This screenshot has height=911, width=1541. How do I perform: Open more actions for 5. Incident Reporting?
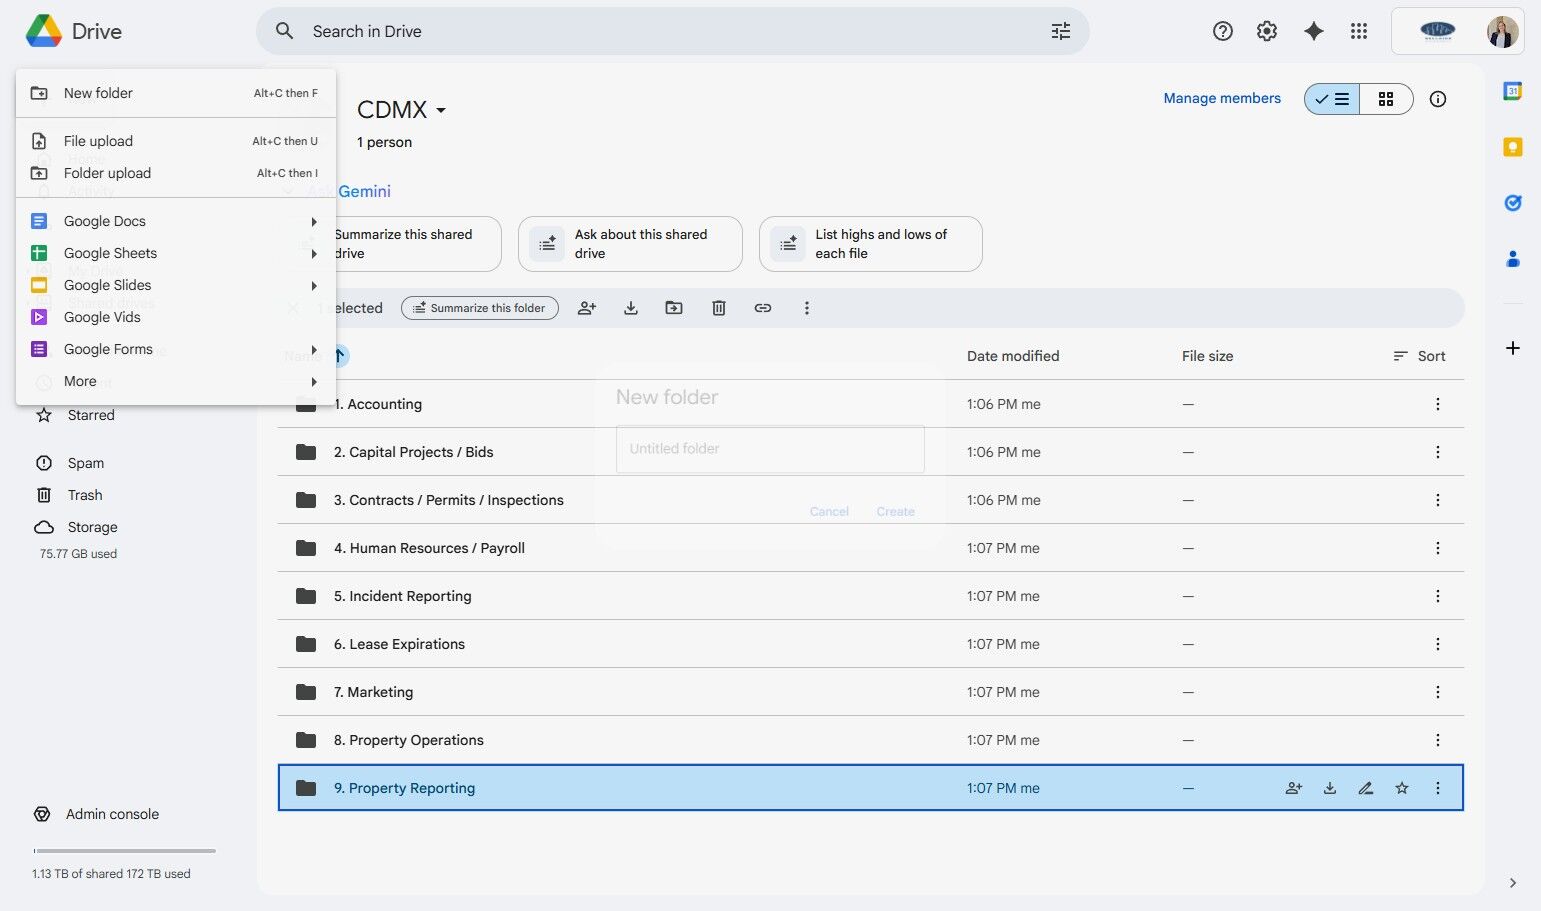[x=1438, y=596]
